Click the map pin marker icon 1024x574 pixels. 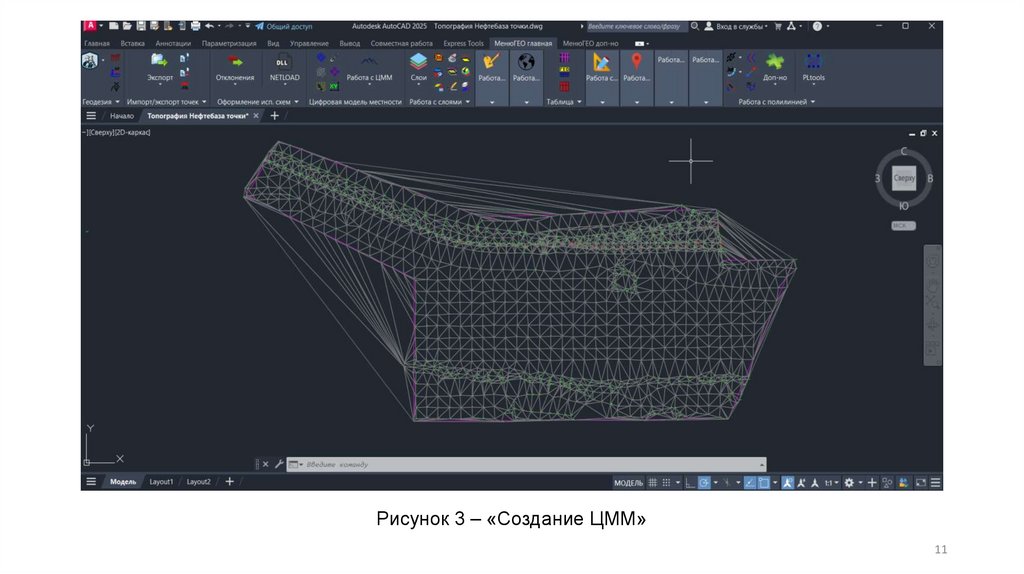pos(636,62)
